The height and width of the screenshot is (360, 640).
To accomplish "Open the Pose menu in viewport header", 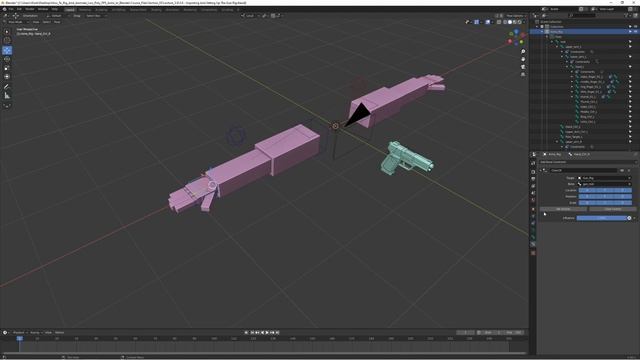I will (x=57, y=22).
